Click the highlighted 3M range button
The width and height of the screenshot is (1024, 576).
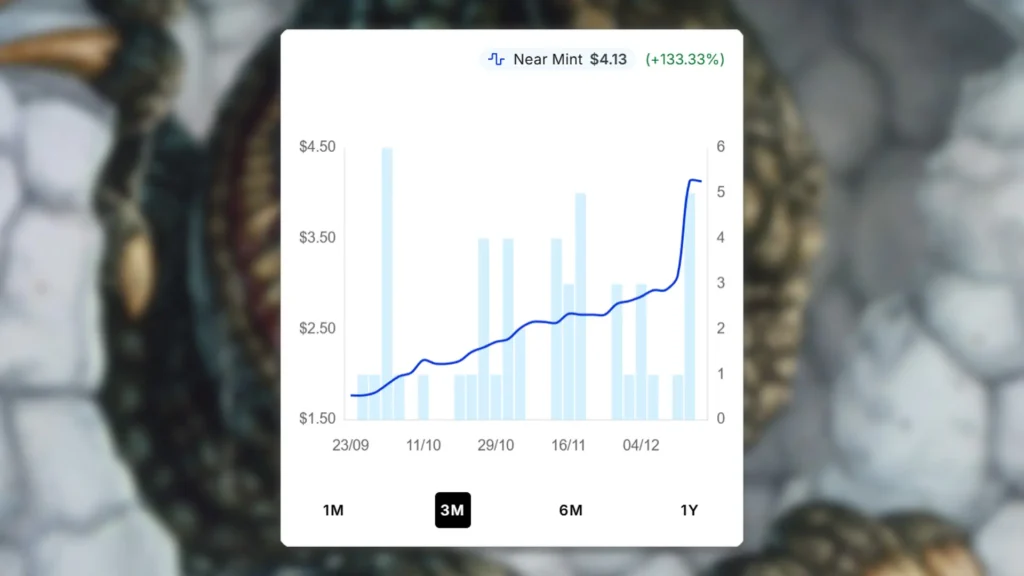point(452,510)
